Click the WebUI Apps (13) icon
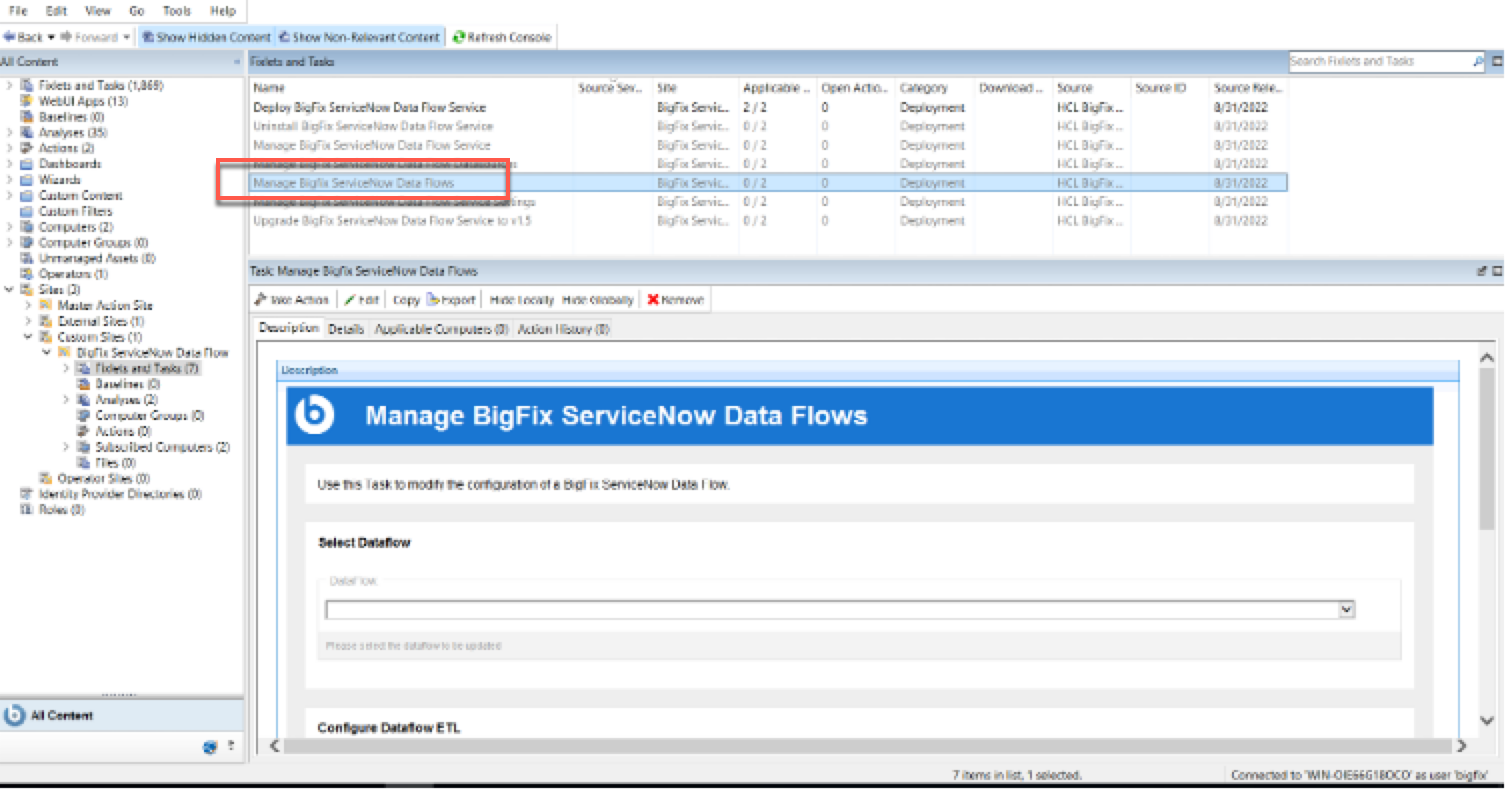Screen dimensions: 1510x790 click(x=27, y=101)
